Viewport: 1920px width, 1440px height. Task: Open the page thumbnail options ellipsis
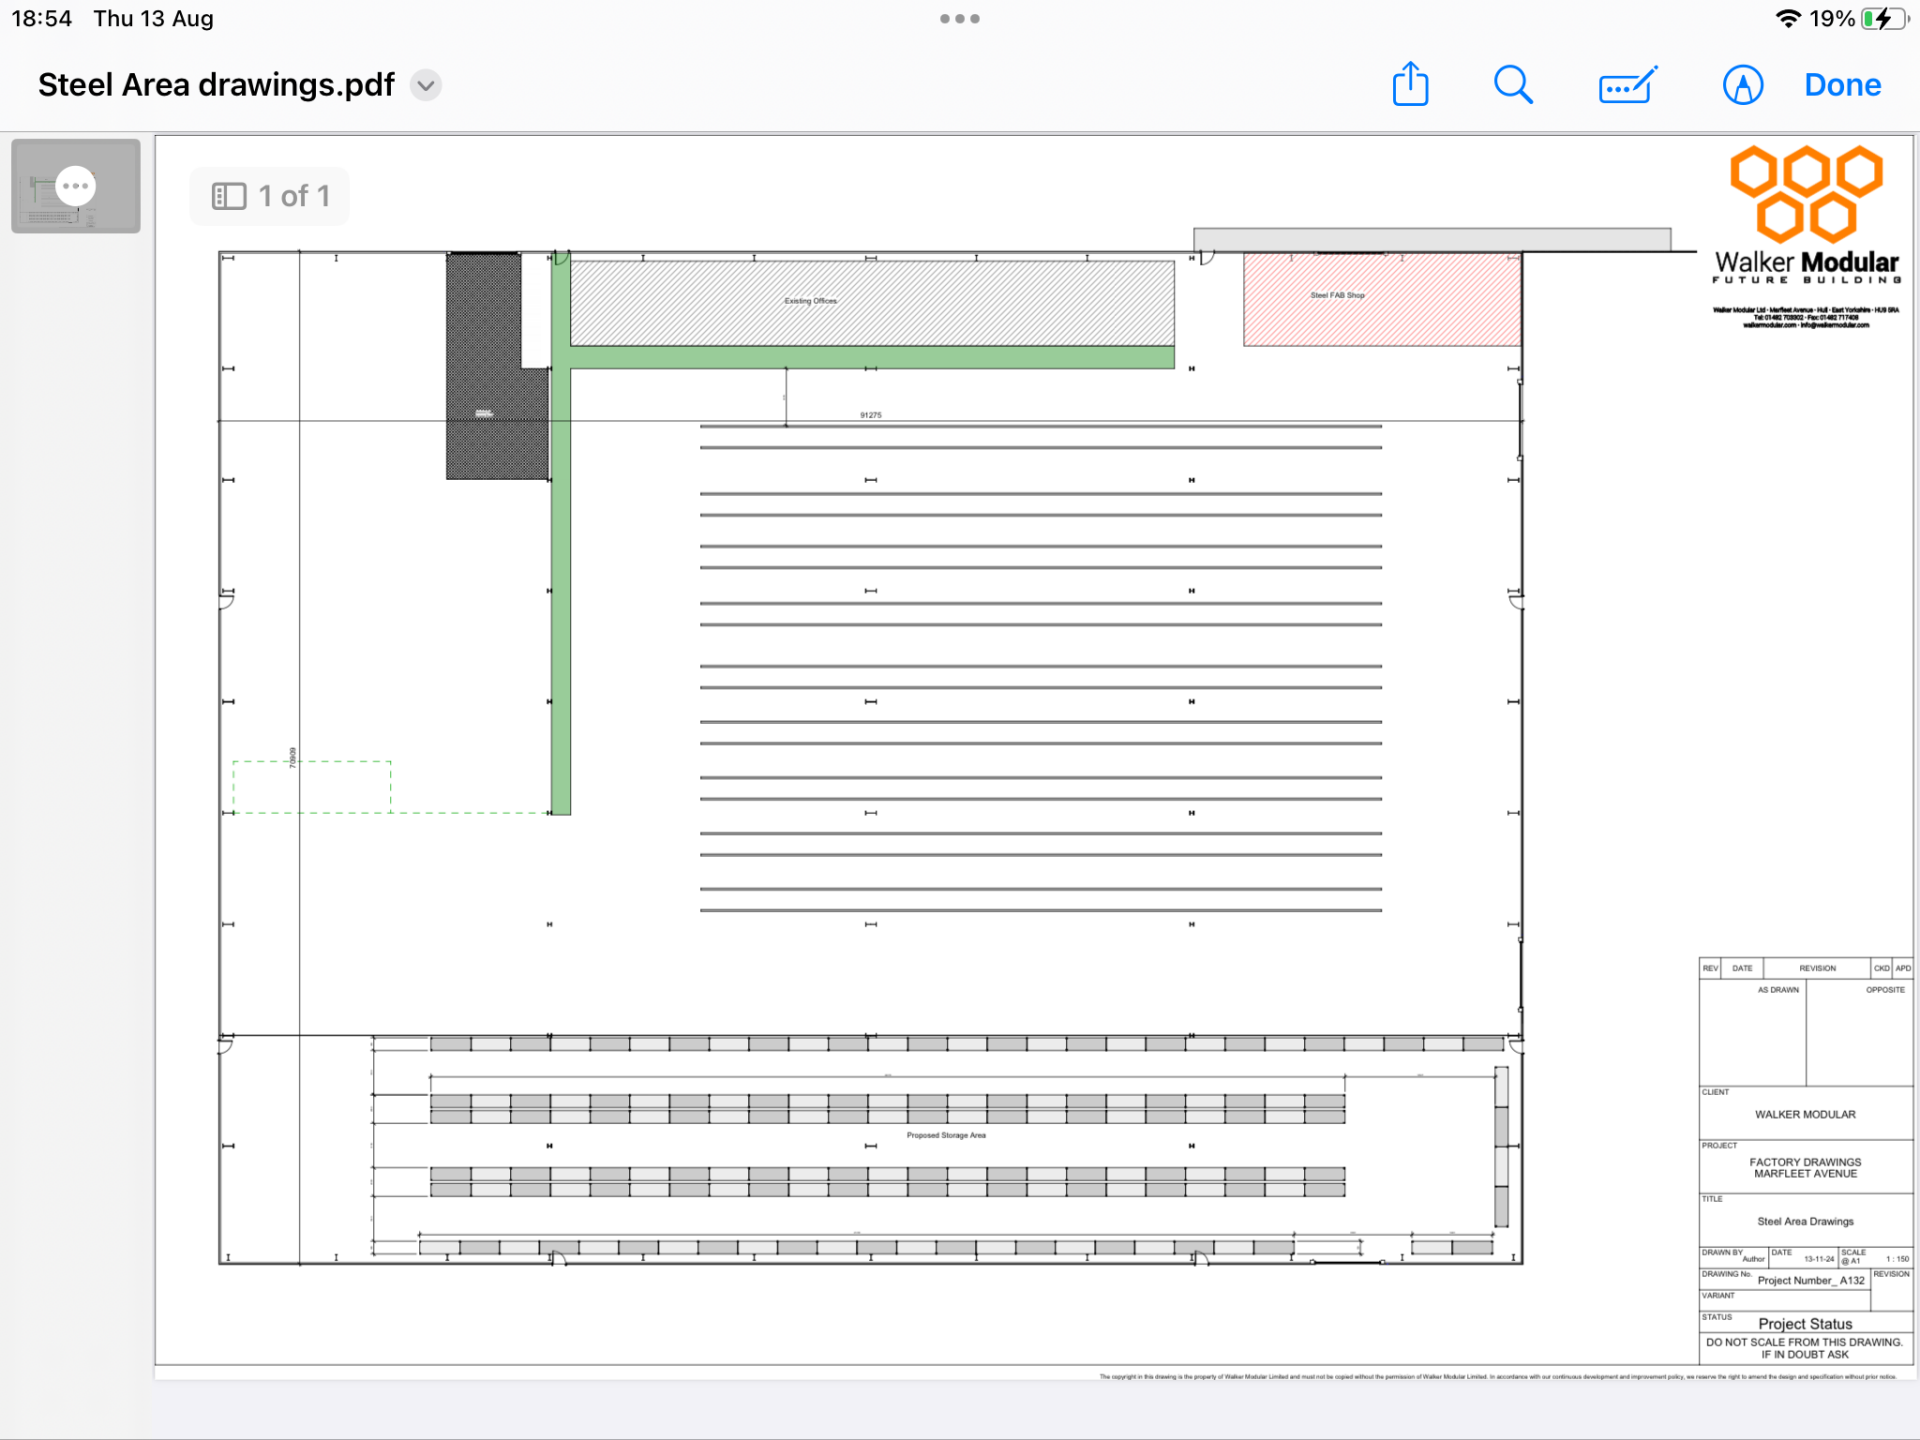pos(76,186)
